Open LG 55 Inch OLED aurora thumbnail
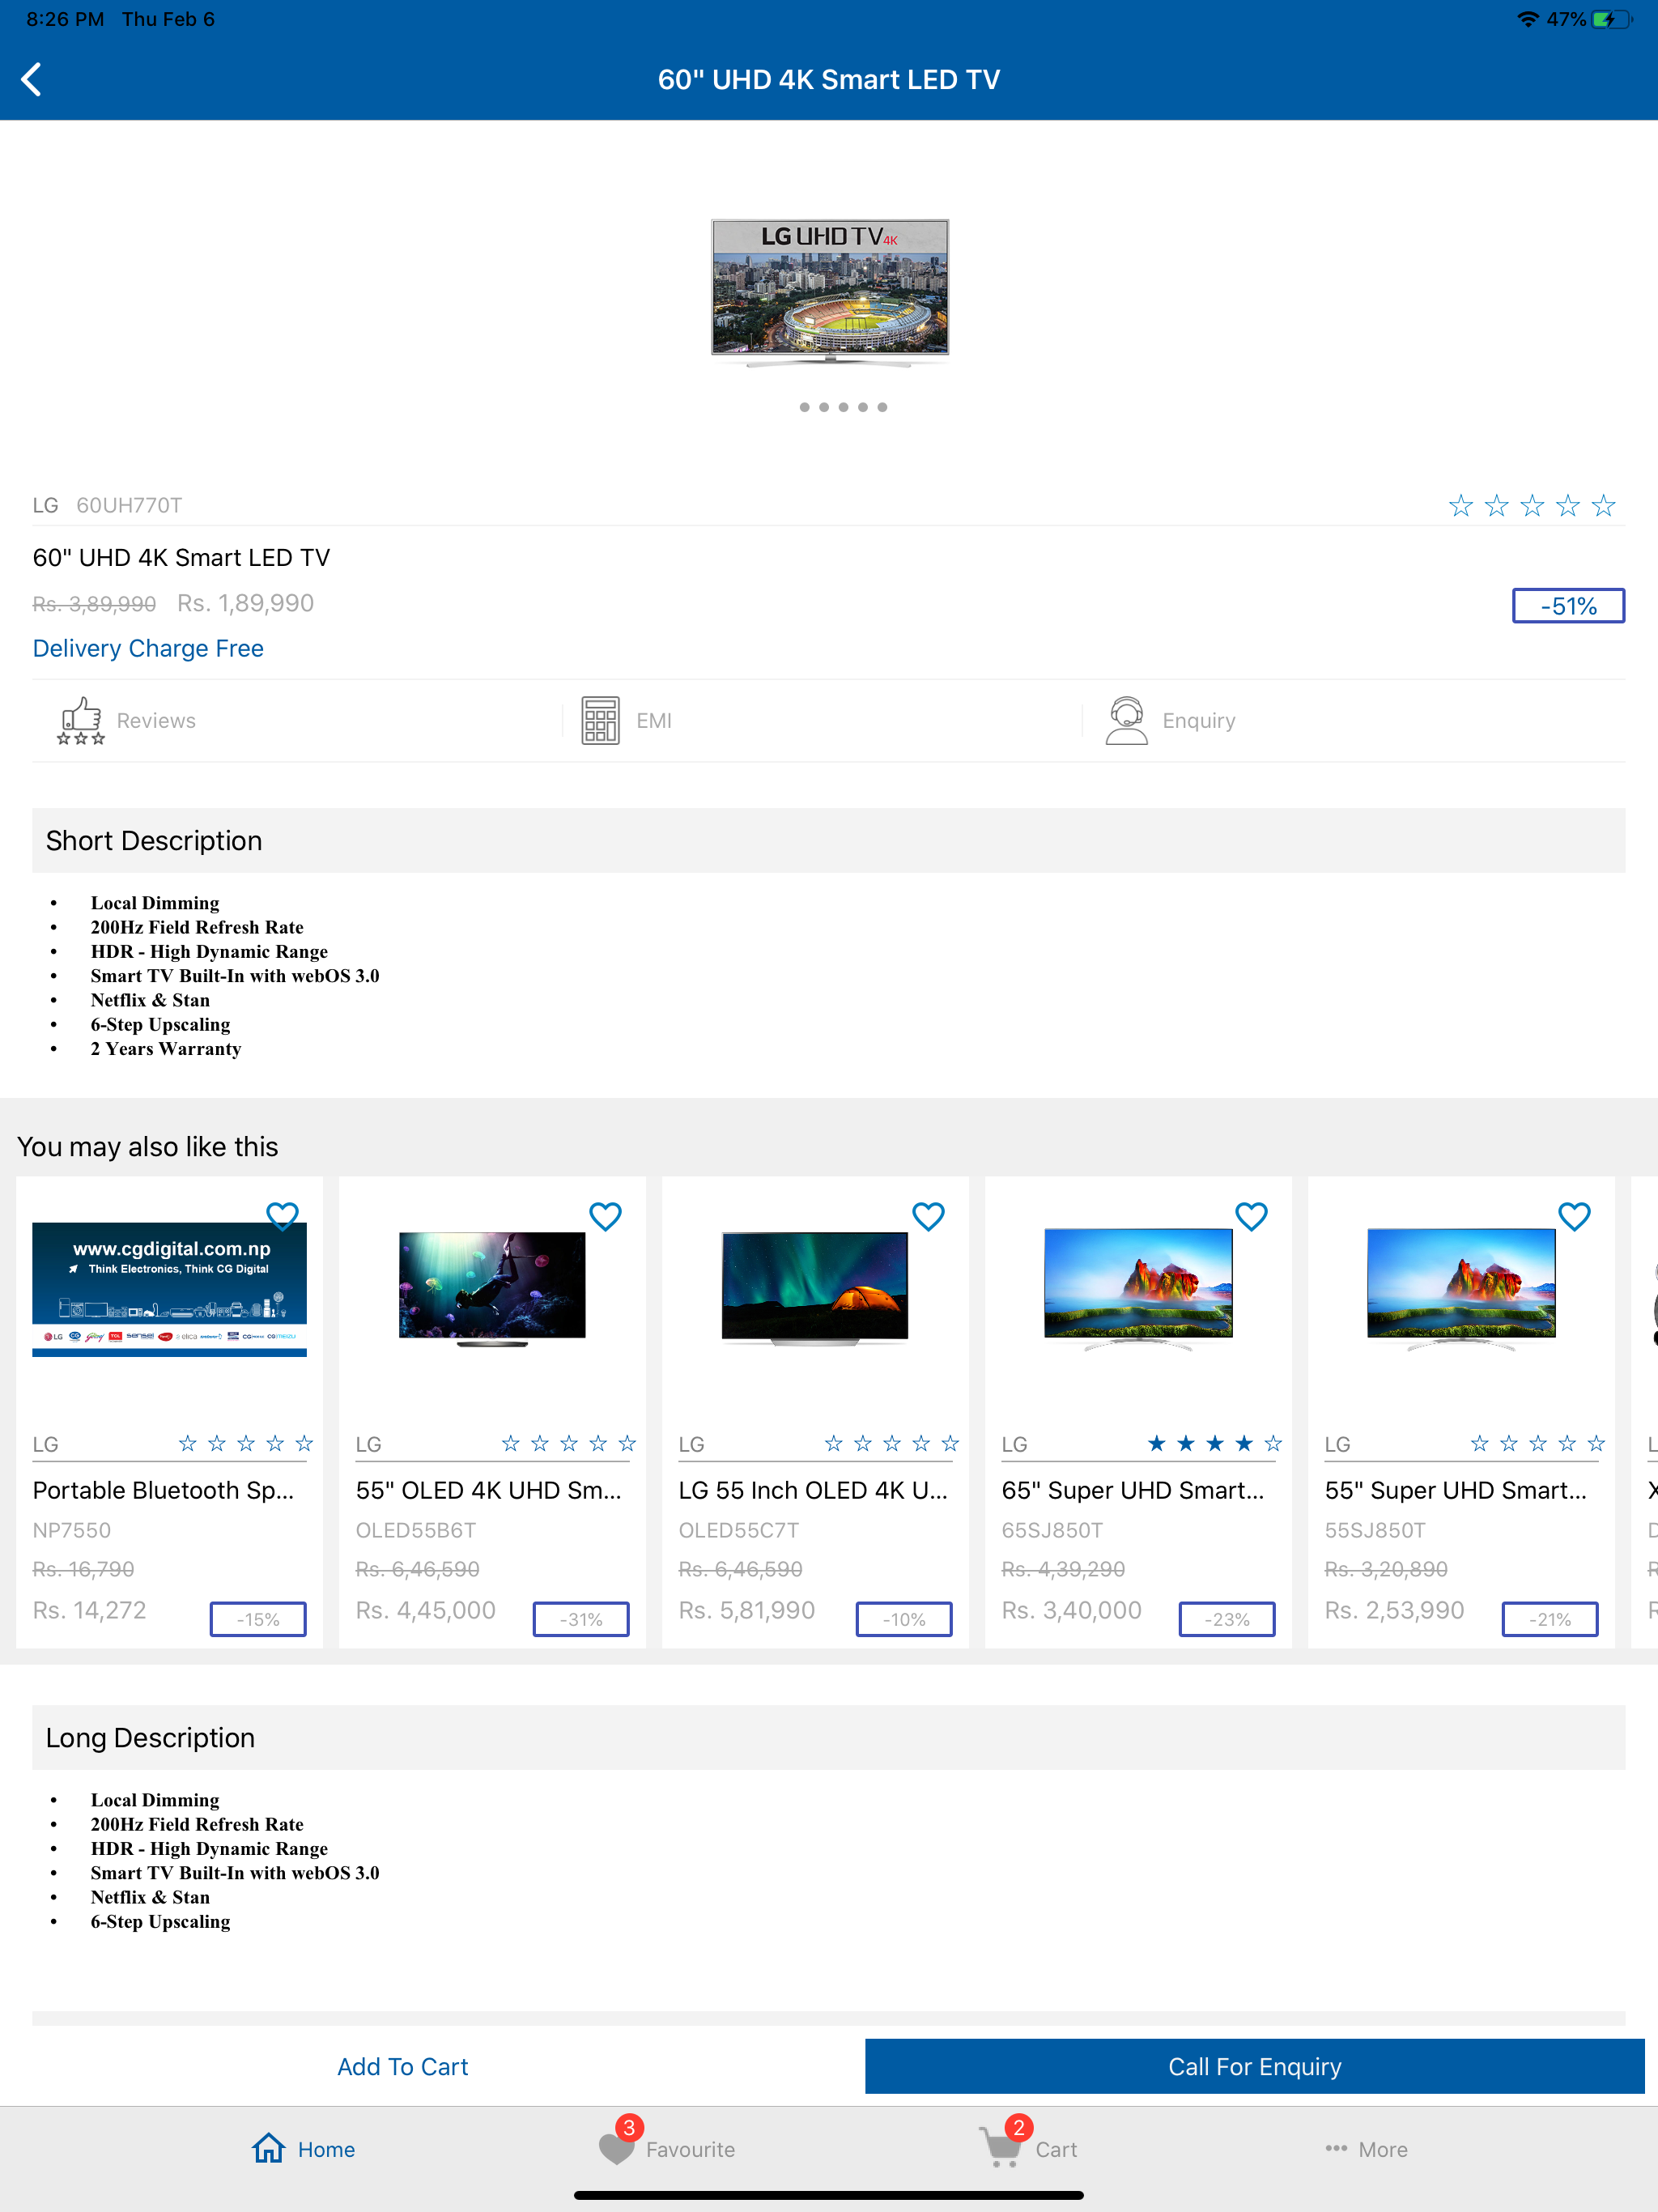This screenshot has width=1658, height=2212. pos(815,1289)
